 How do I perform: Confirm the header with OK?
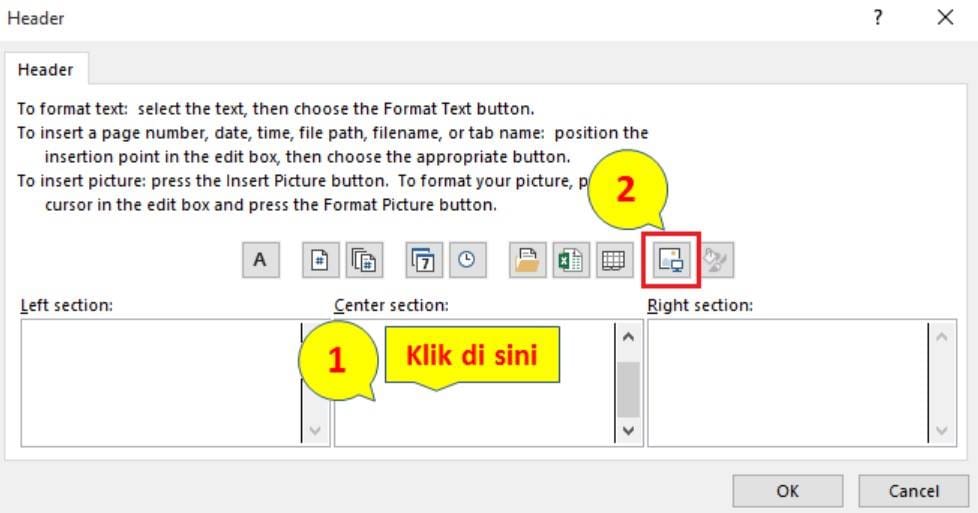click(788, 491)
